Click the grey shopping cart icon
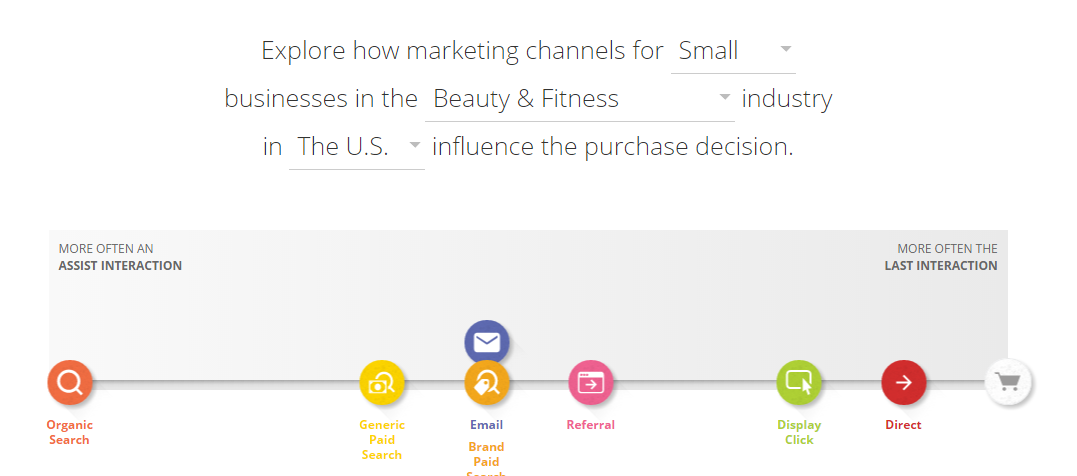The image size is (1077, 476). click(x=1008, y=382)
